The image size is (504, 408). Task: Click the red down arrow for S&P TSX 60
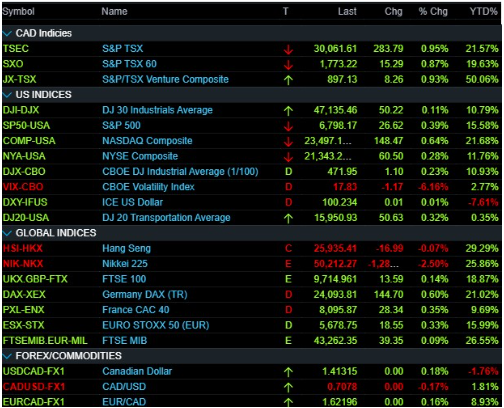pos(288,65)
